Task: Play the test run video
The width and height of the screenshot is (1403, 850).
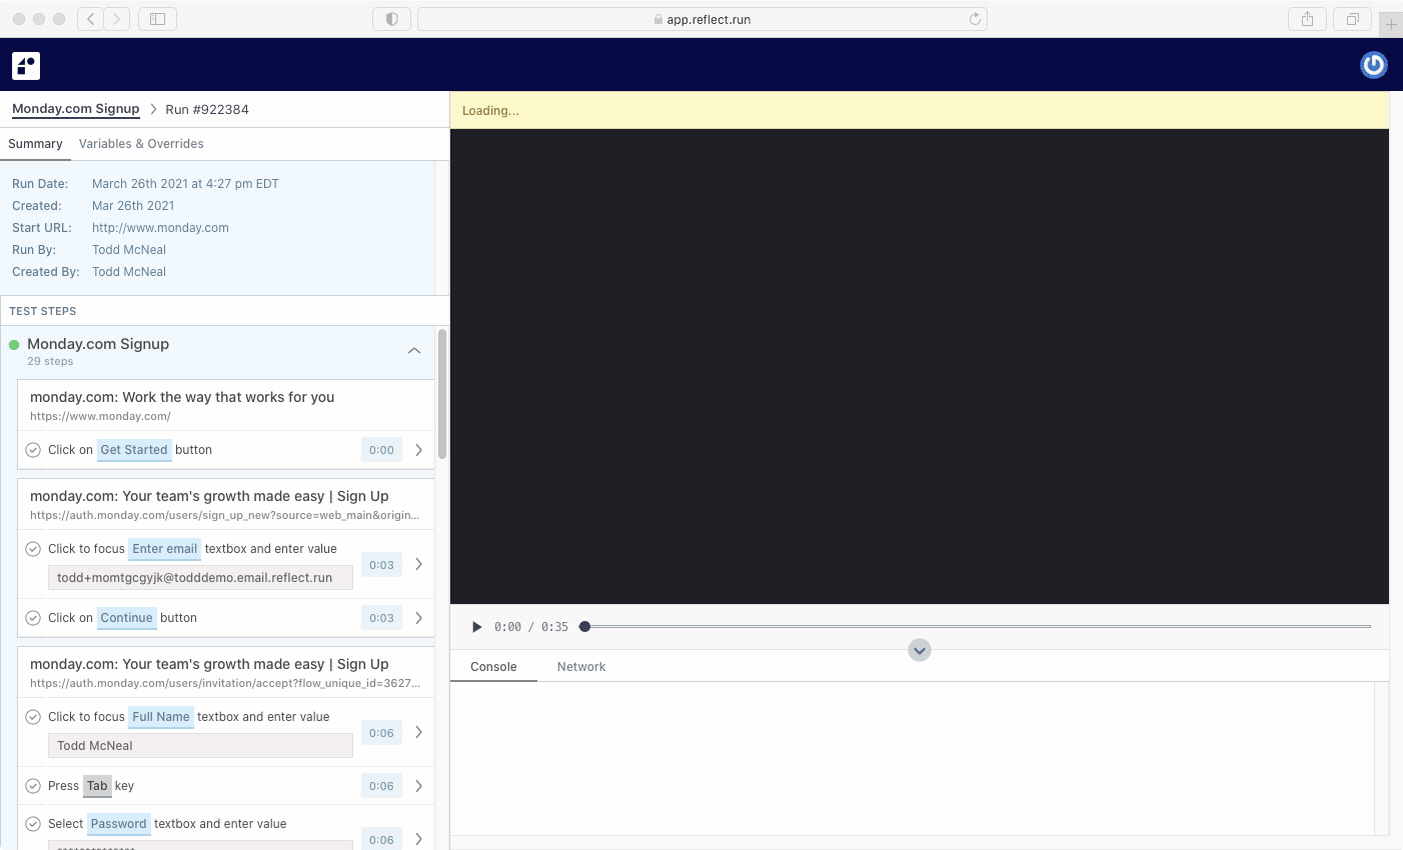Action: 477,627
